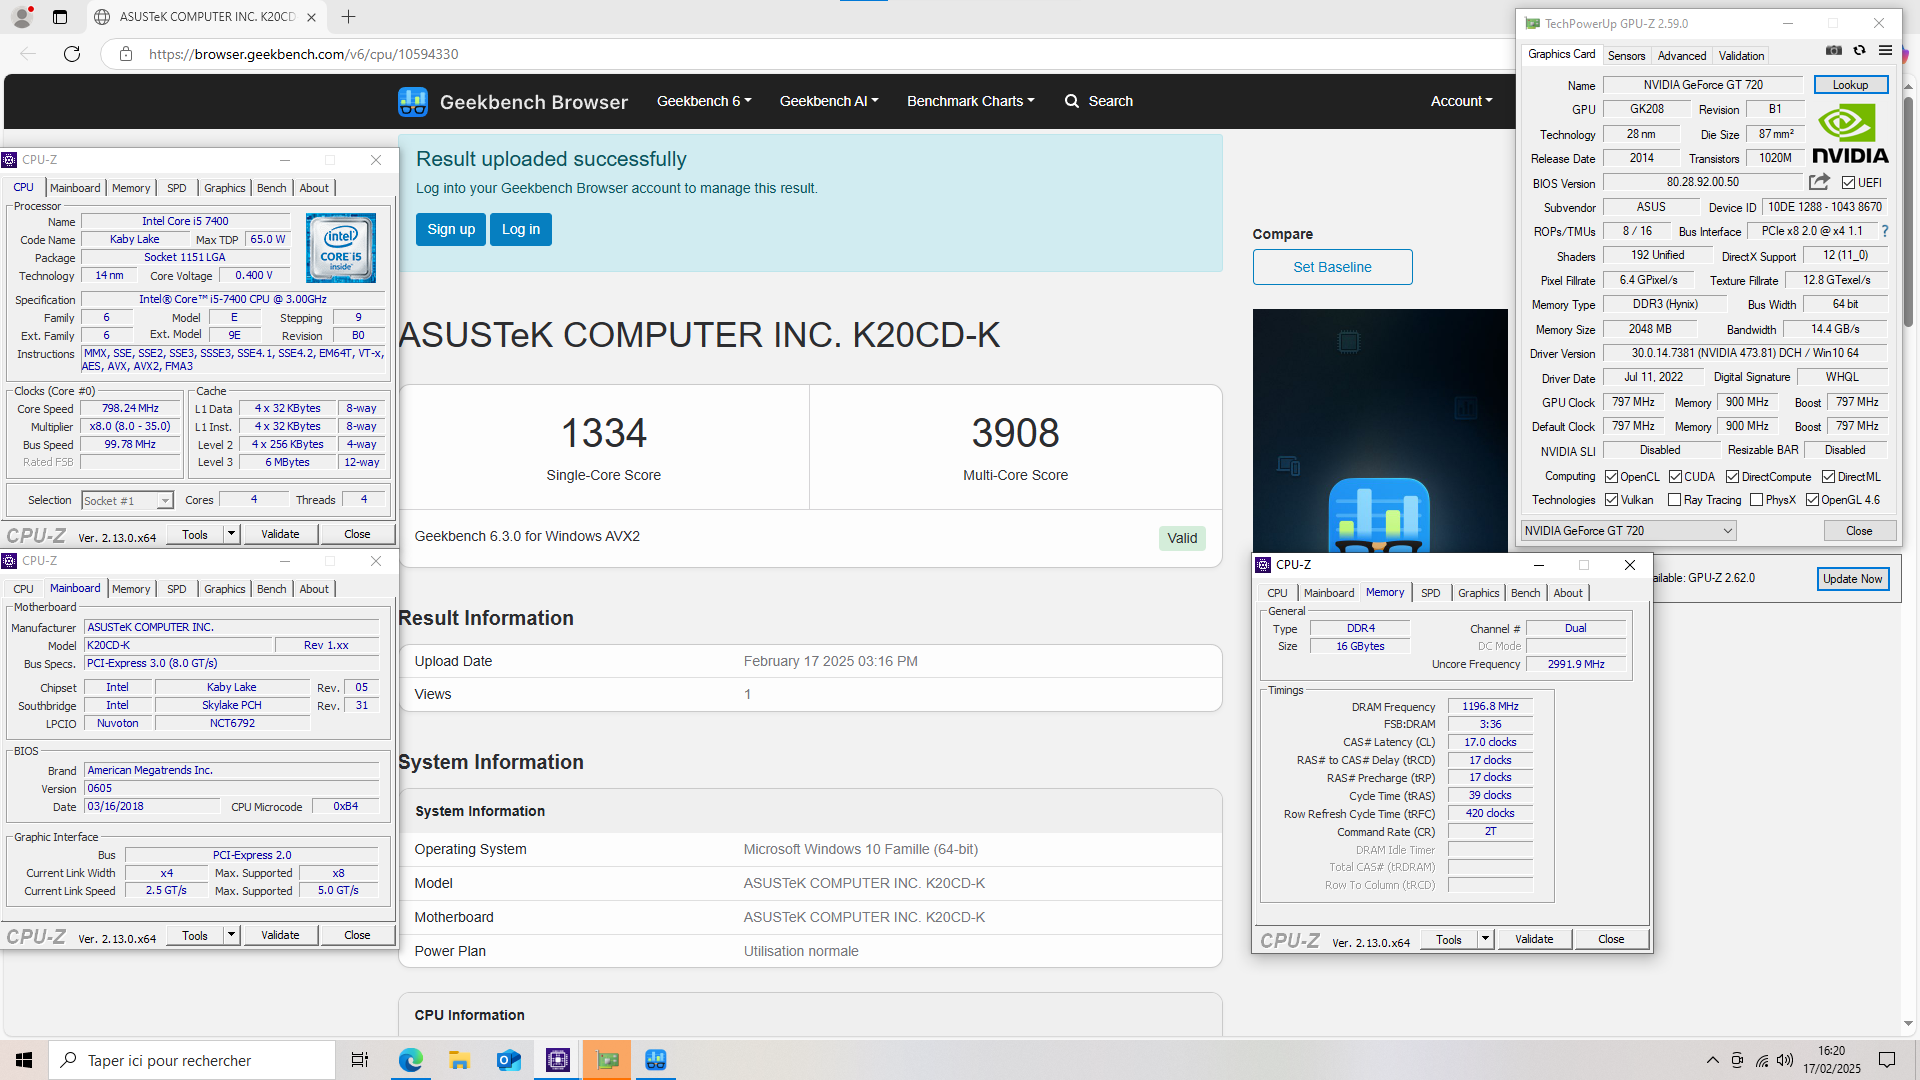Open Microsoft Edge from taskbar
The width and height of the screenshot is (1920, 1080).
coord(411,1060)
